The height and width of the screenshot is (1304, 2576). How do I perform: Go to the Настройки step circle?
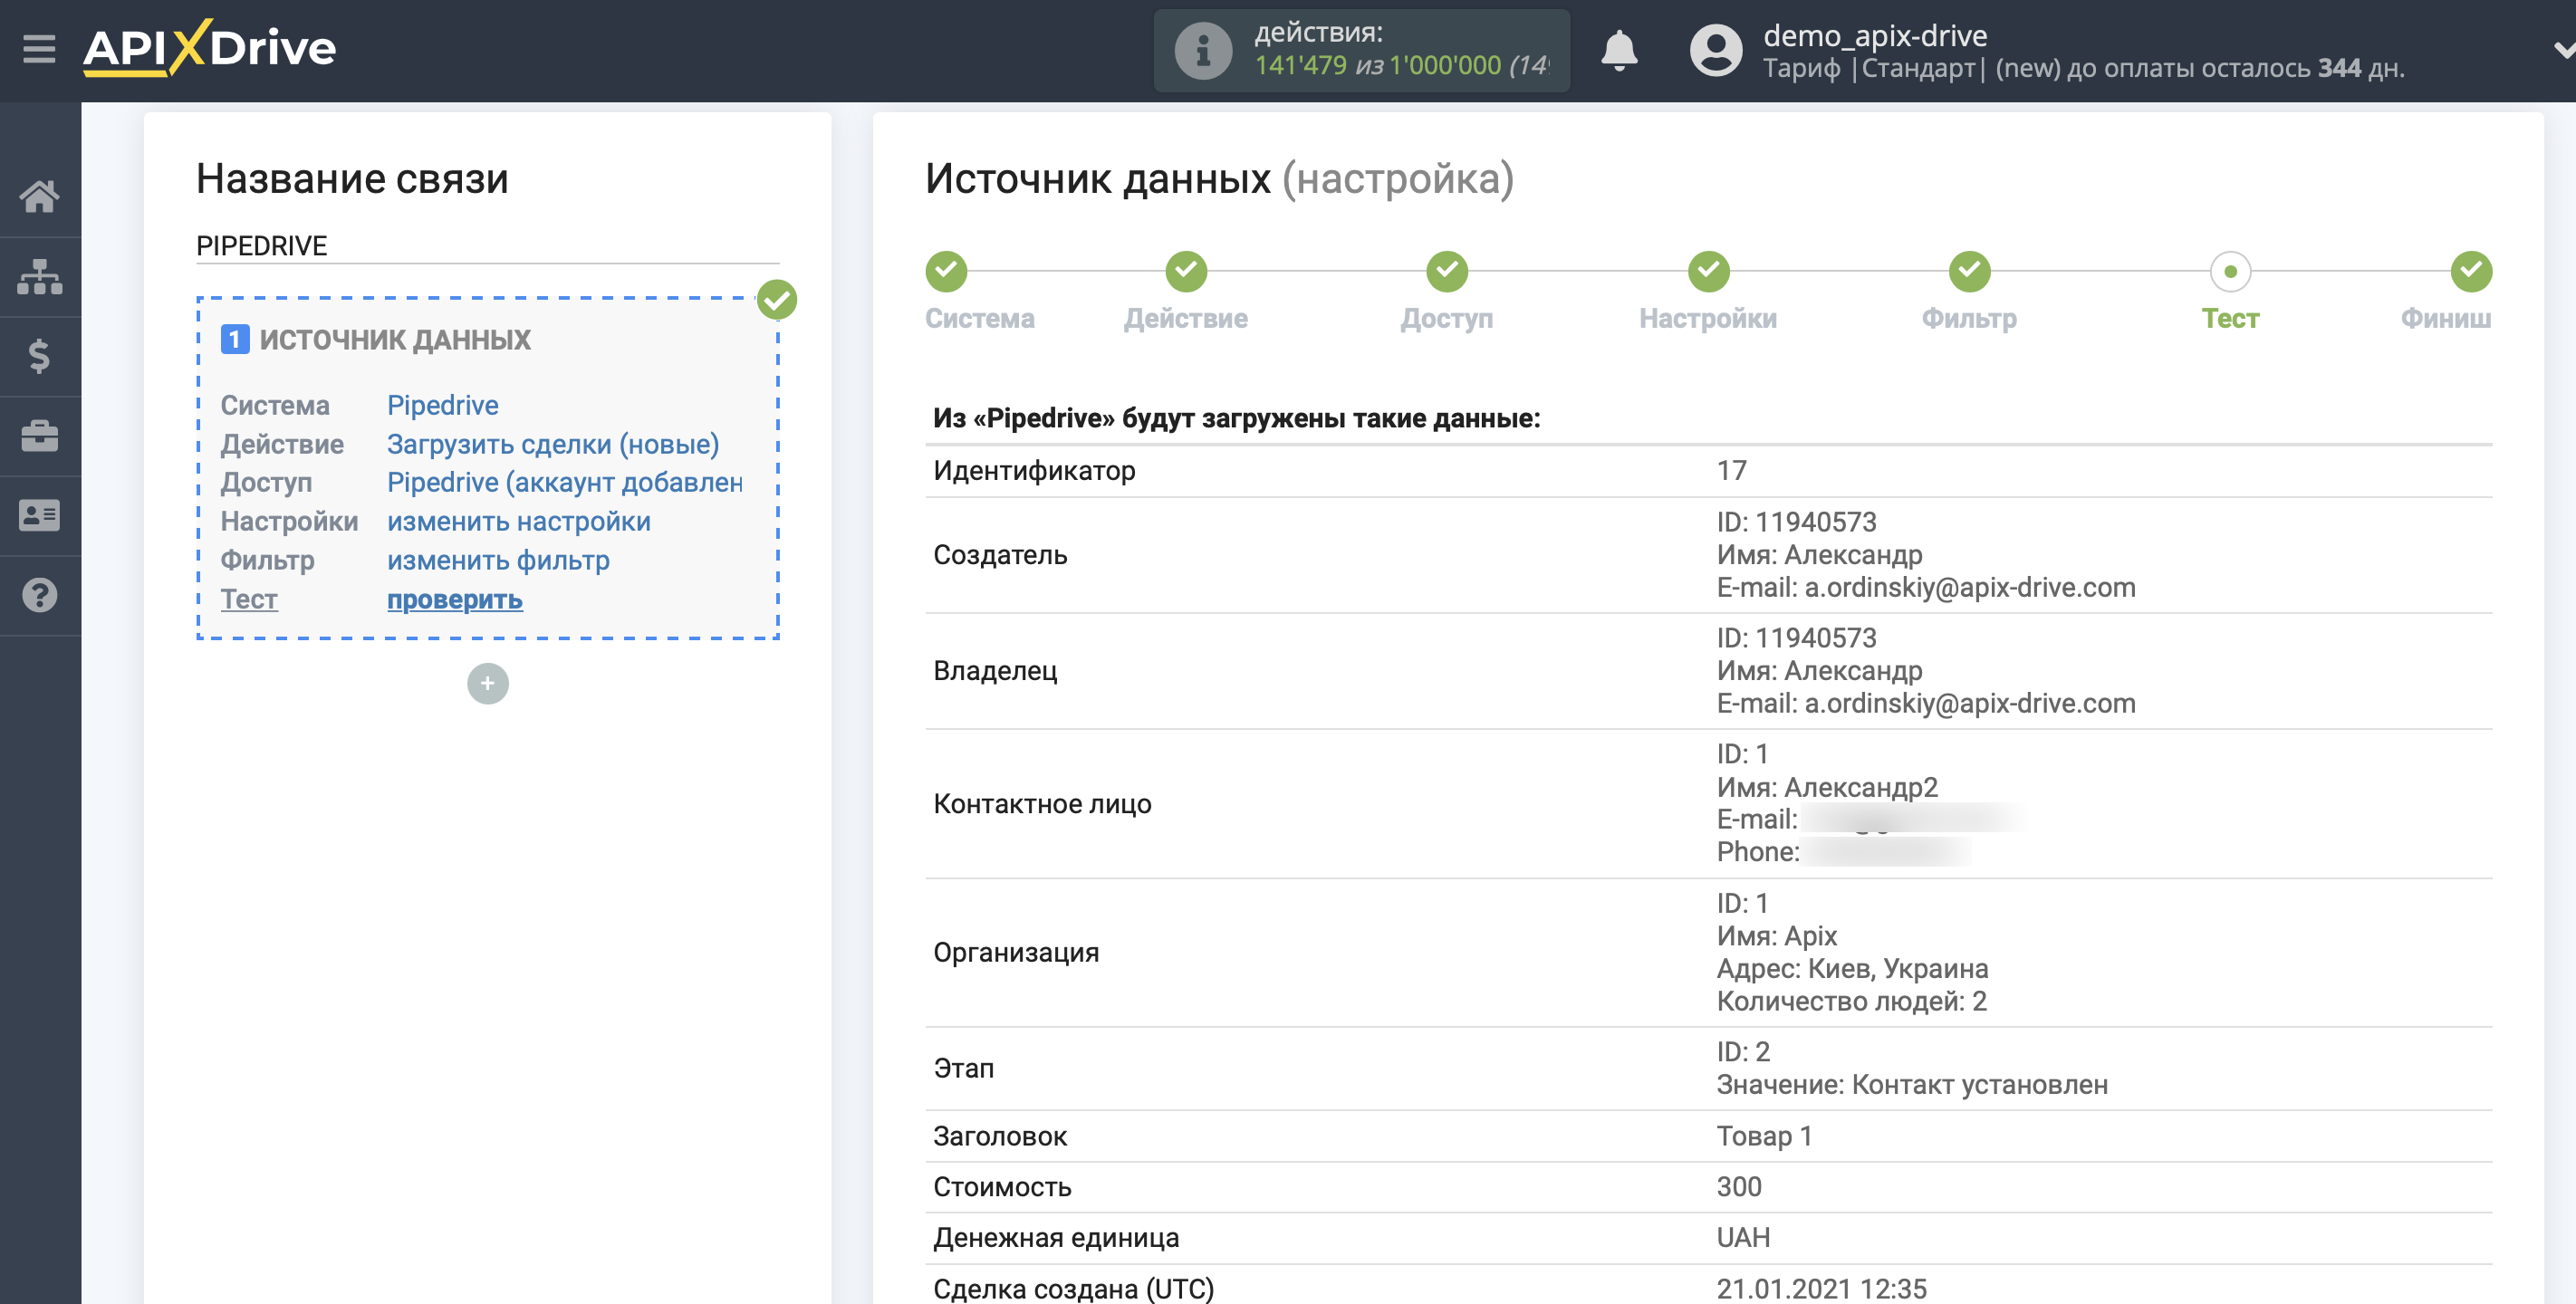click(x=1708, y=271)
